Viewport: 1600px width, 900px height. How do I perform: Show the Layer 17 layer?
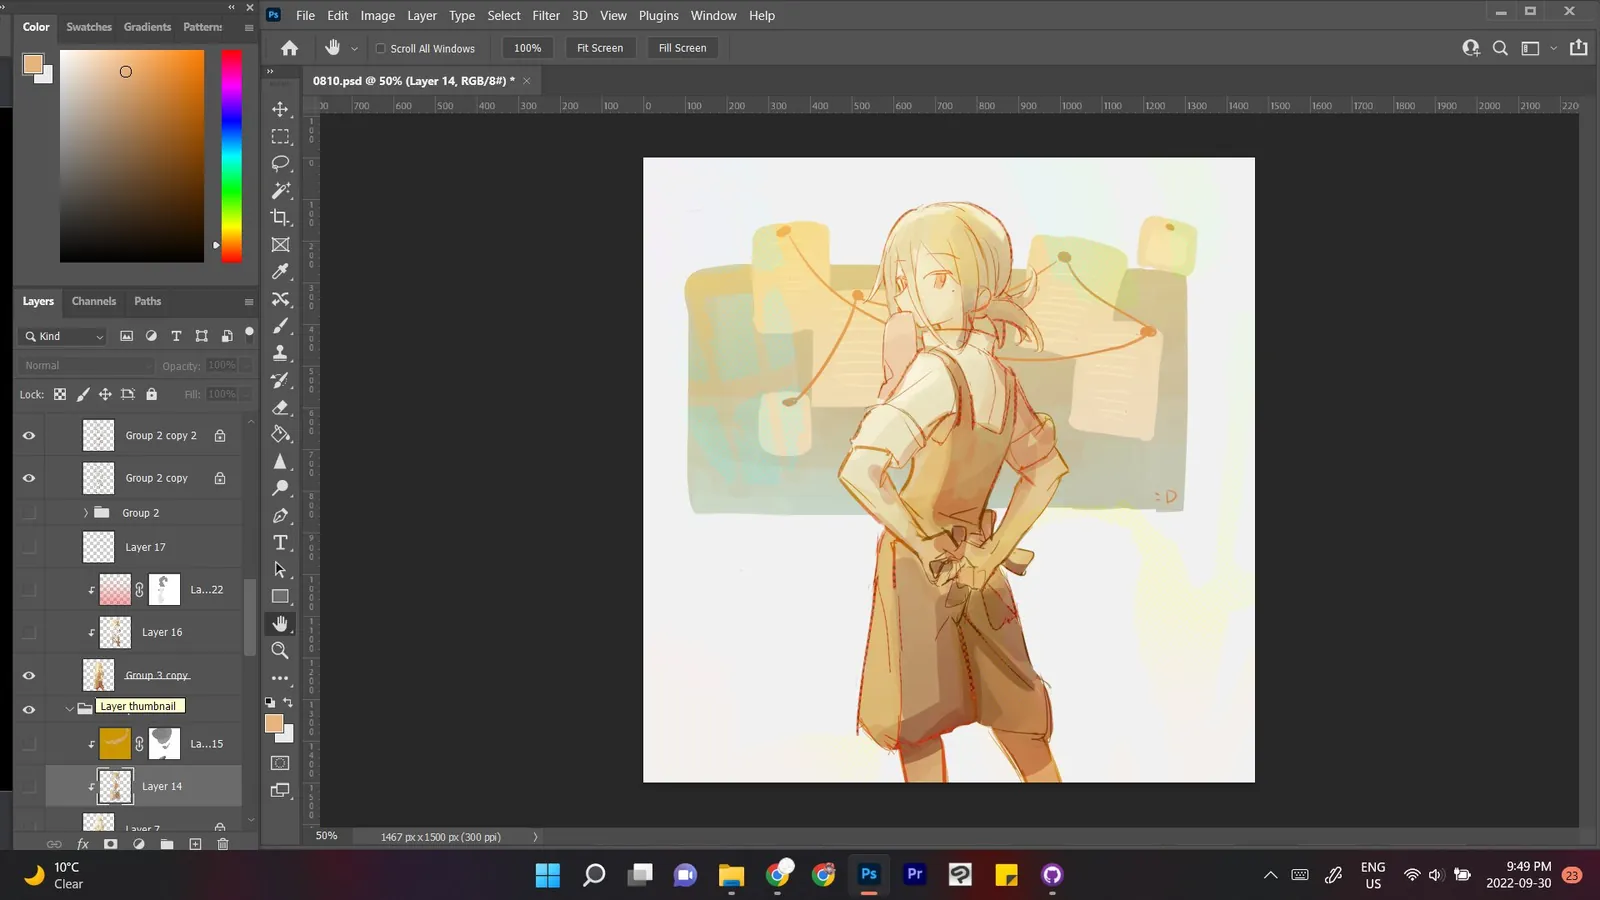(29, 547)
